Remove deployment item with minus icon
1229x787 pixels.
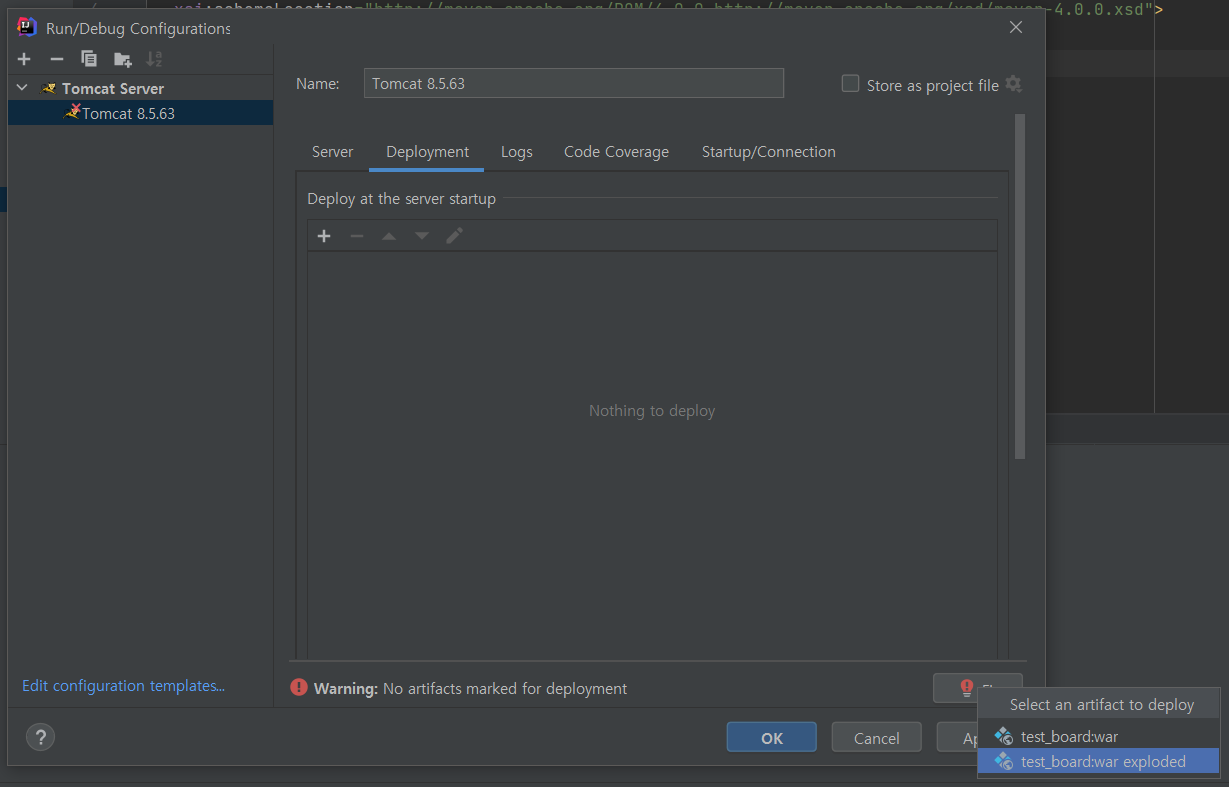(356, 236)
